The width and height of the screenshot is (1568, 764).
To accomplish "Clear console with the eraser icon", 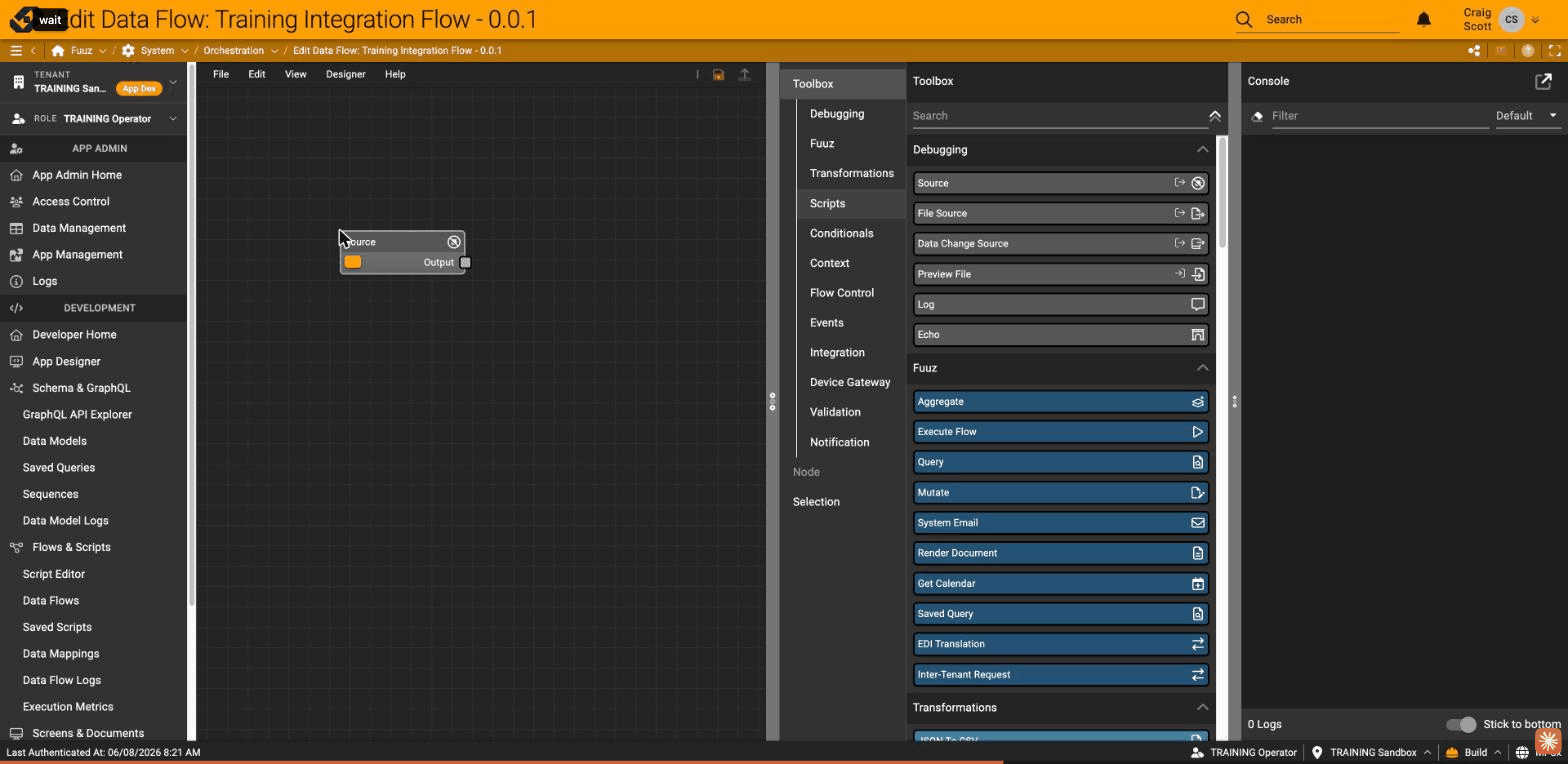I will [1257, 116].
